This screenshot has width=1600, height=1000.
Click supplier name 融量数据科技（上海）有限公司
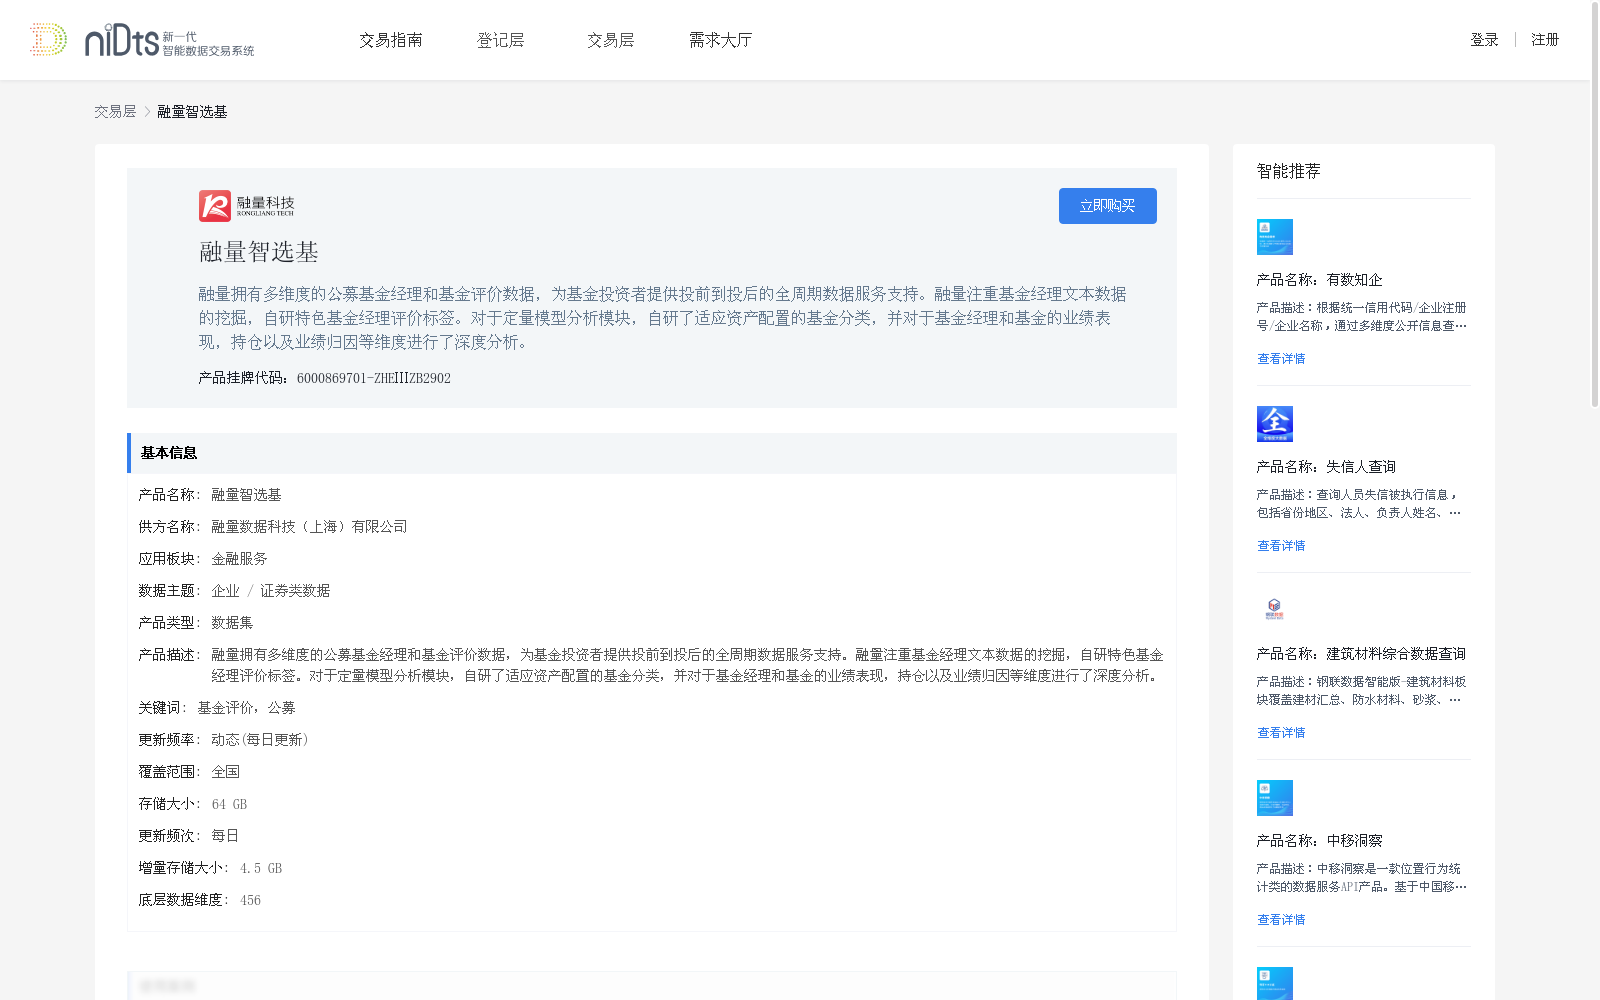(309, 527)
